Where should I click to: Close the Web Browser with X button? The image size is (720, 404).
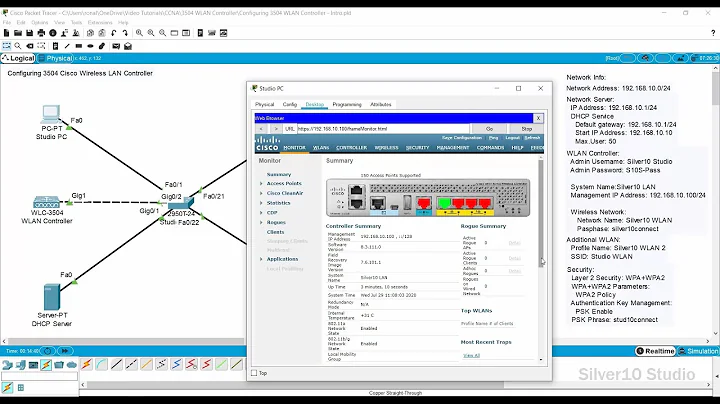538,118
